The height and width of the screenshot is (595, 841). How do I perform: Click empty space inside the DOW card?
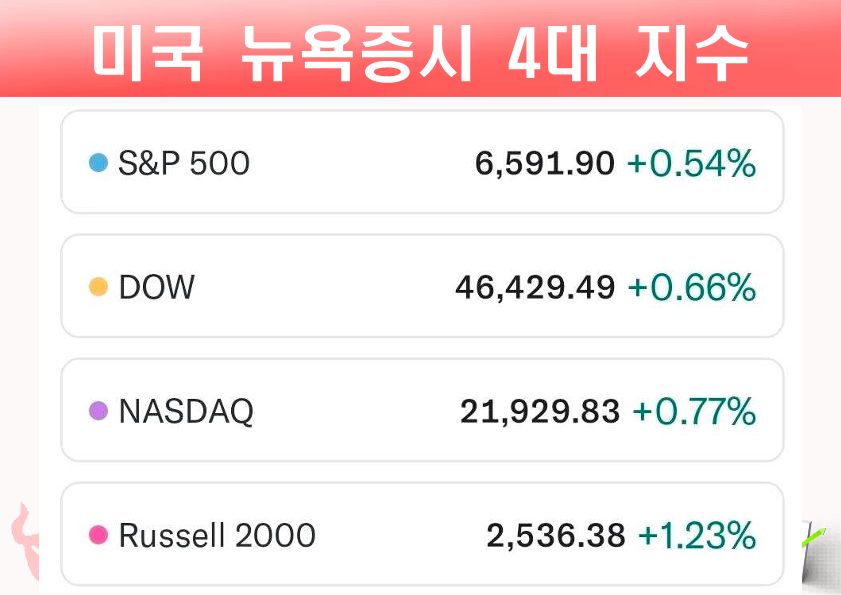pos(320,288)
